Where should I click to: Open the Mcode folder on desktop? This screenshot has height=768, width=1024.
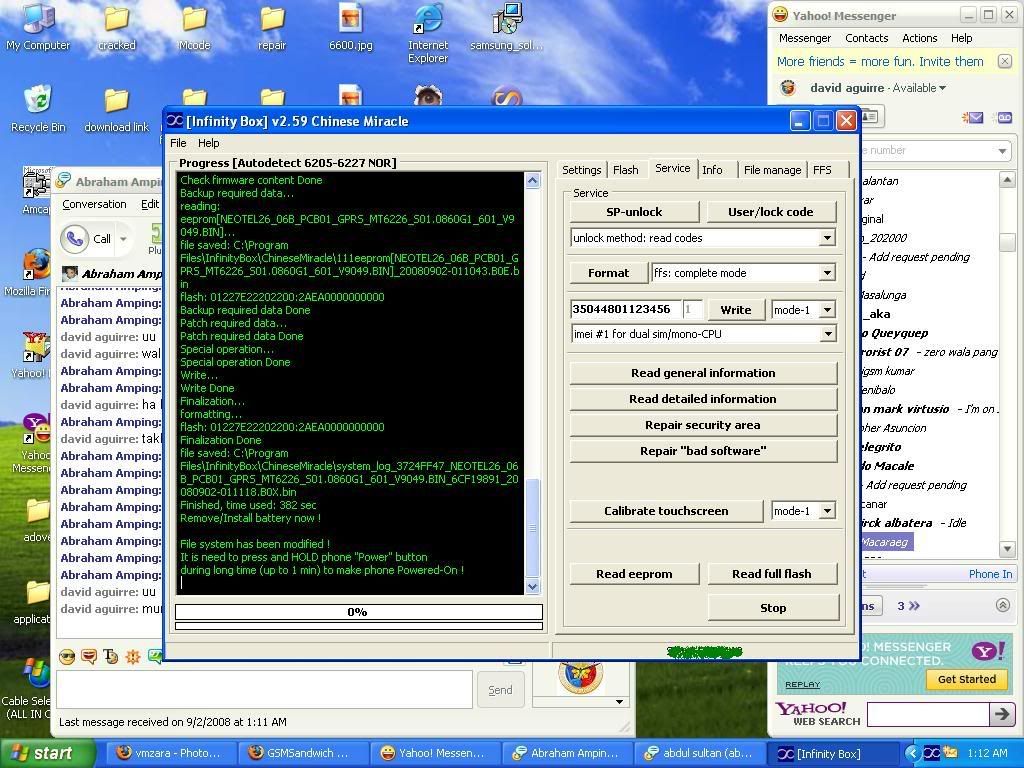[x=194, y=26]
